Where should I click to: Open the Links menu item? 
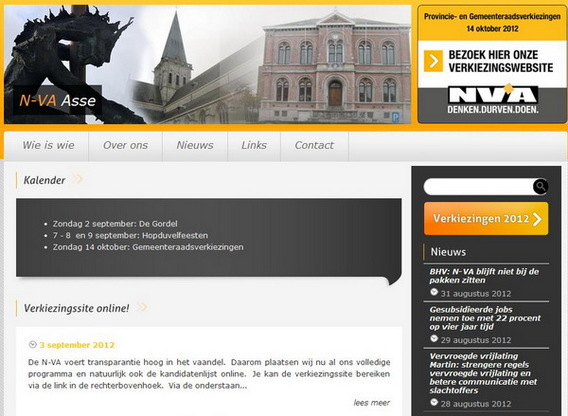coord(254,145)
